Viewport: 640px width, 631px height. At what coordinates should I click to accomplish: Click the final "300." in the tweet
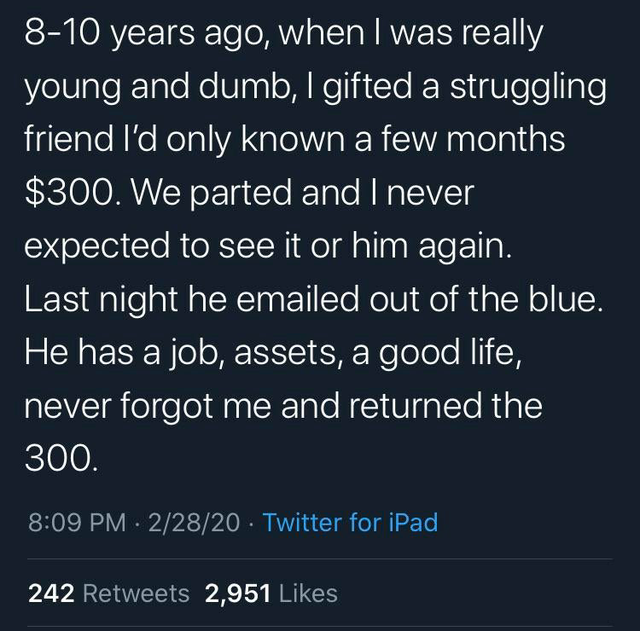point(60,458)
